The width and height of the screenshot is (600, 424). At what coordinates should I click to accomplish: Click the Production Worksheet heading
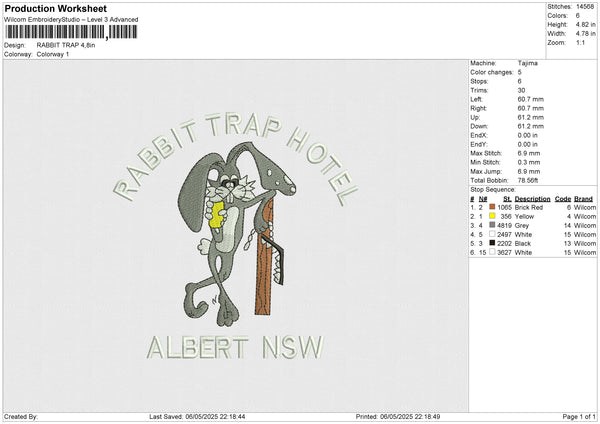[x=48, y=8]
